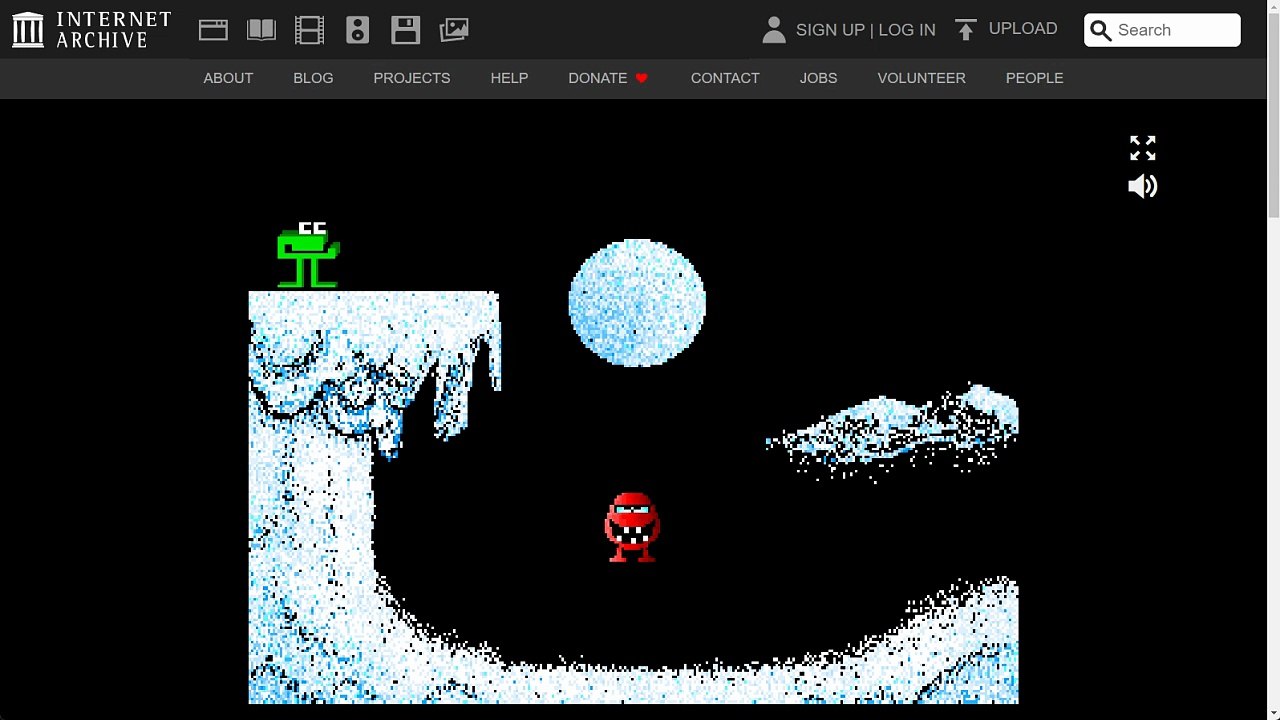Open the Contact page
This screenshot has width=1280, height=720.
[x=725, y=78]
